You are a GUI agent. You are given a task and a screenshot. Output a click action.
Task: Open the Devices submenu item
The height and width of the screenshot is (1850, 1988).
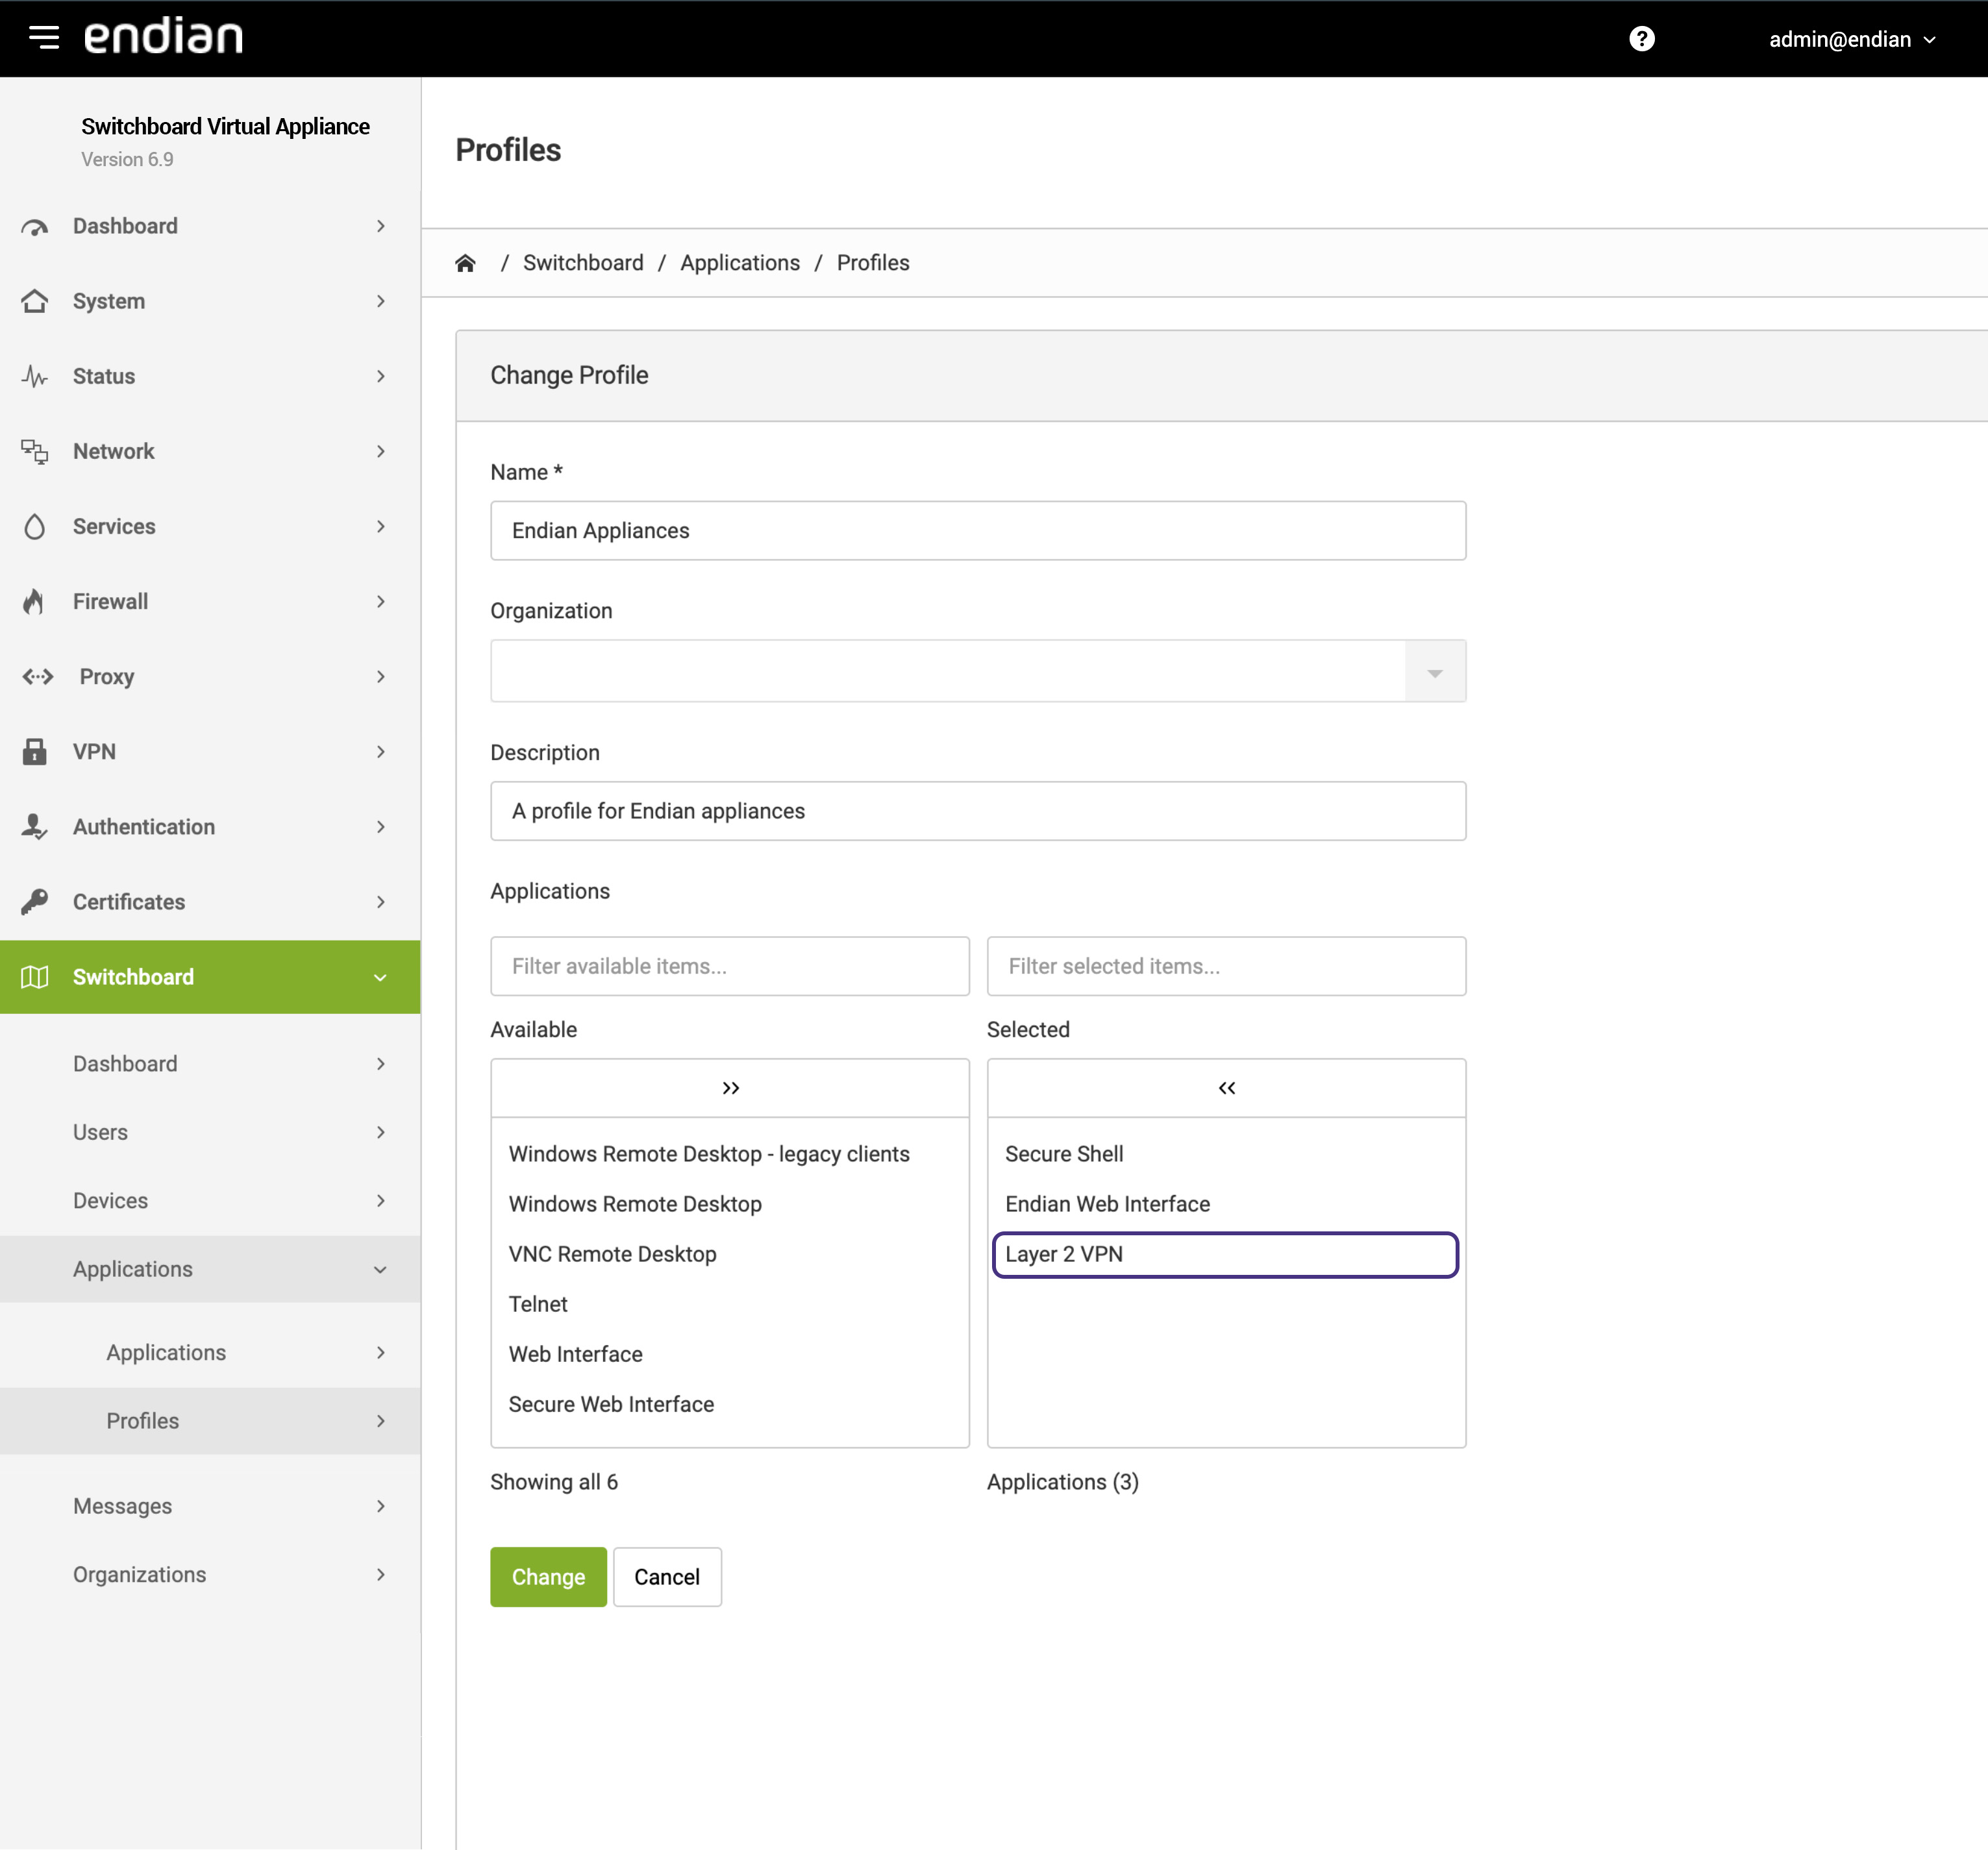click(210, 1200)
